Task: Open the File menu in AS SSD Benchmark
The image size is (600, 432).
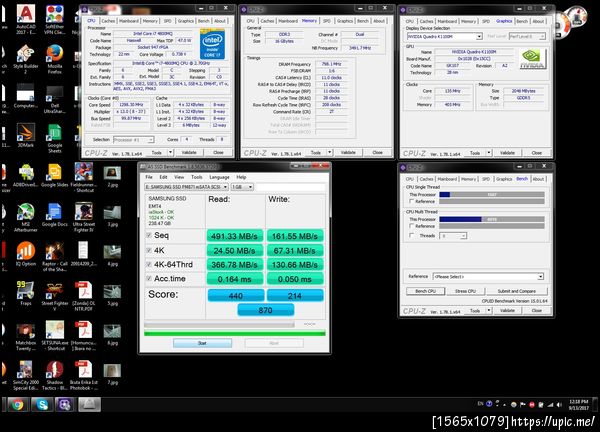Action: [x=149, y=177]
